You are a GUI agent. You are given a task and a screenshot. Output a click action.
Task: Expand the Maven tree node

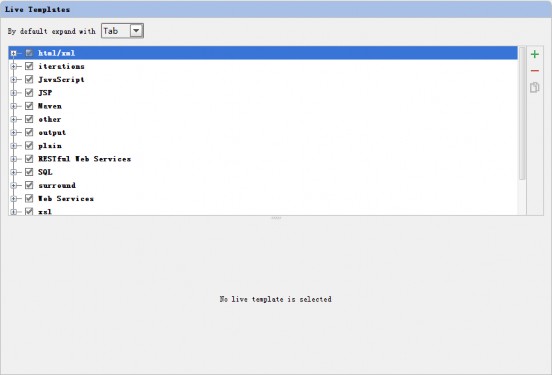pyautogui.click(x=13, y=106)
